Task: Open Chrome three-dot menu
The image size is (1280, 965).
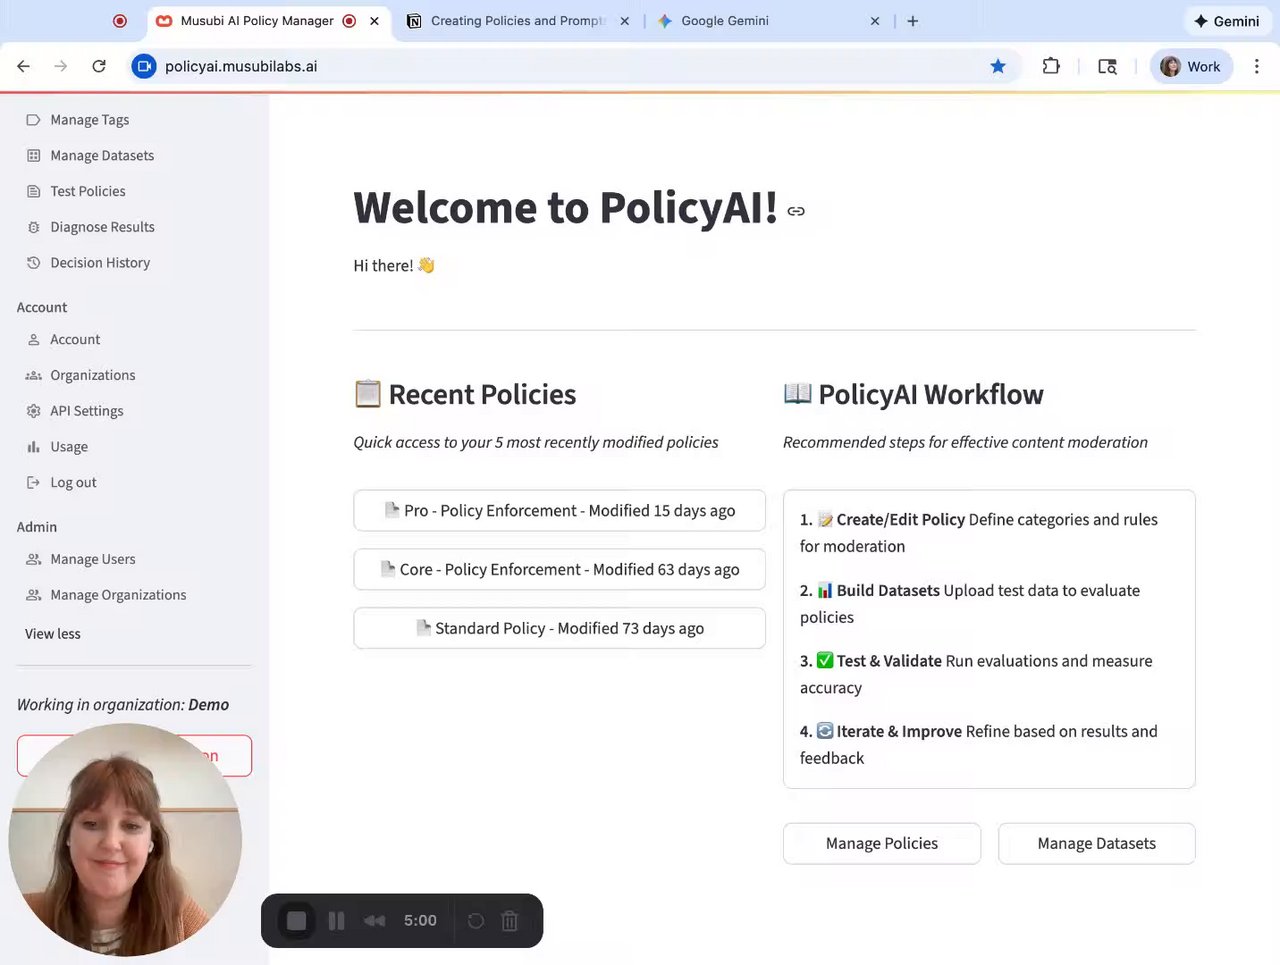Action: 1257,66
